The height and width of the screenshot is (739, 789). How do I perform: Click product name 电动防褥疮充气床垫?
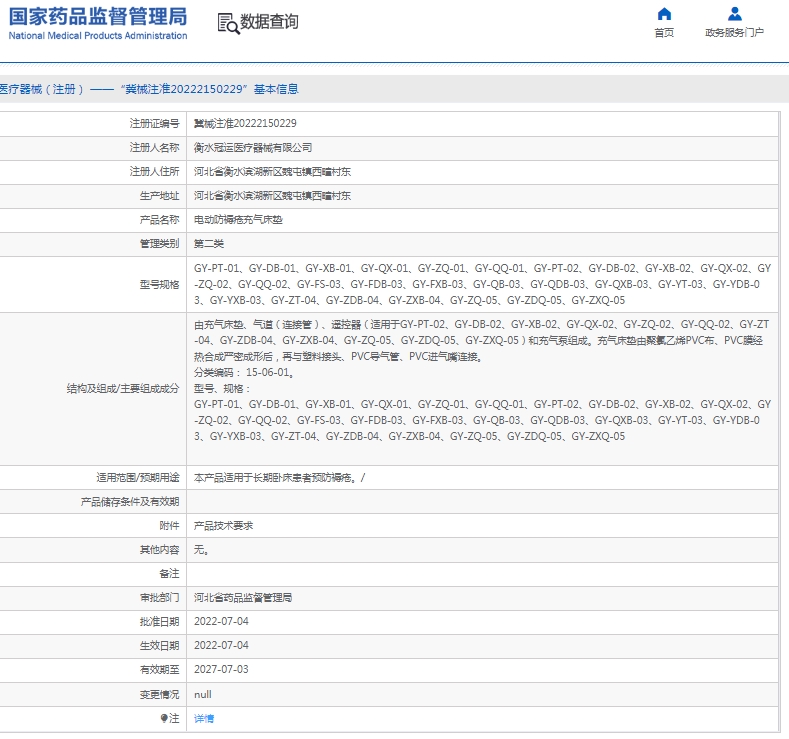[238, 220]
